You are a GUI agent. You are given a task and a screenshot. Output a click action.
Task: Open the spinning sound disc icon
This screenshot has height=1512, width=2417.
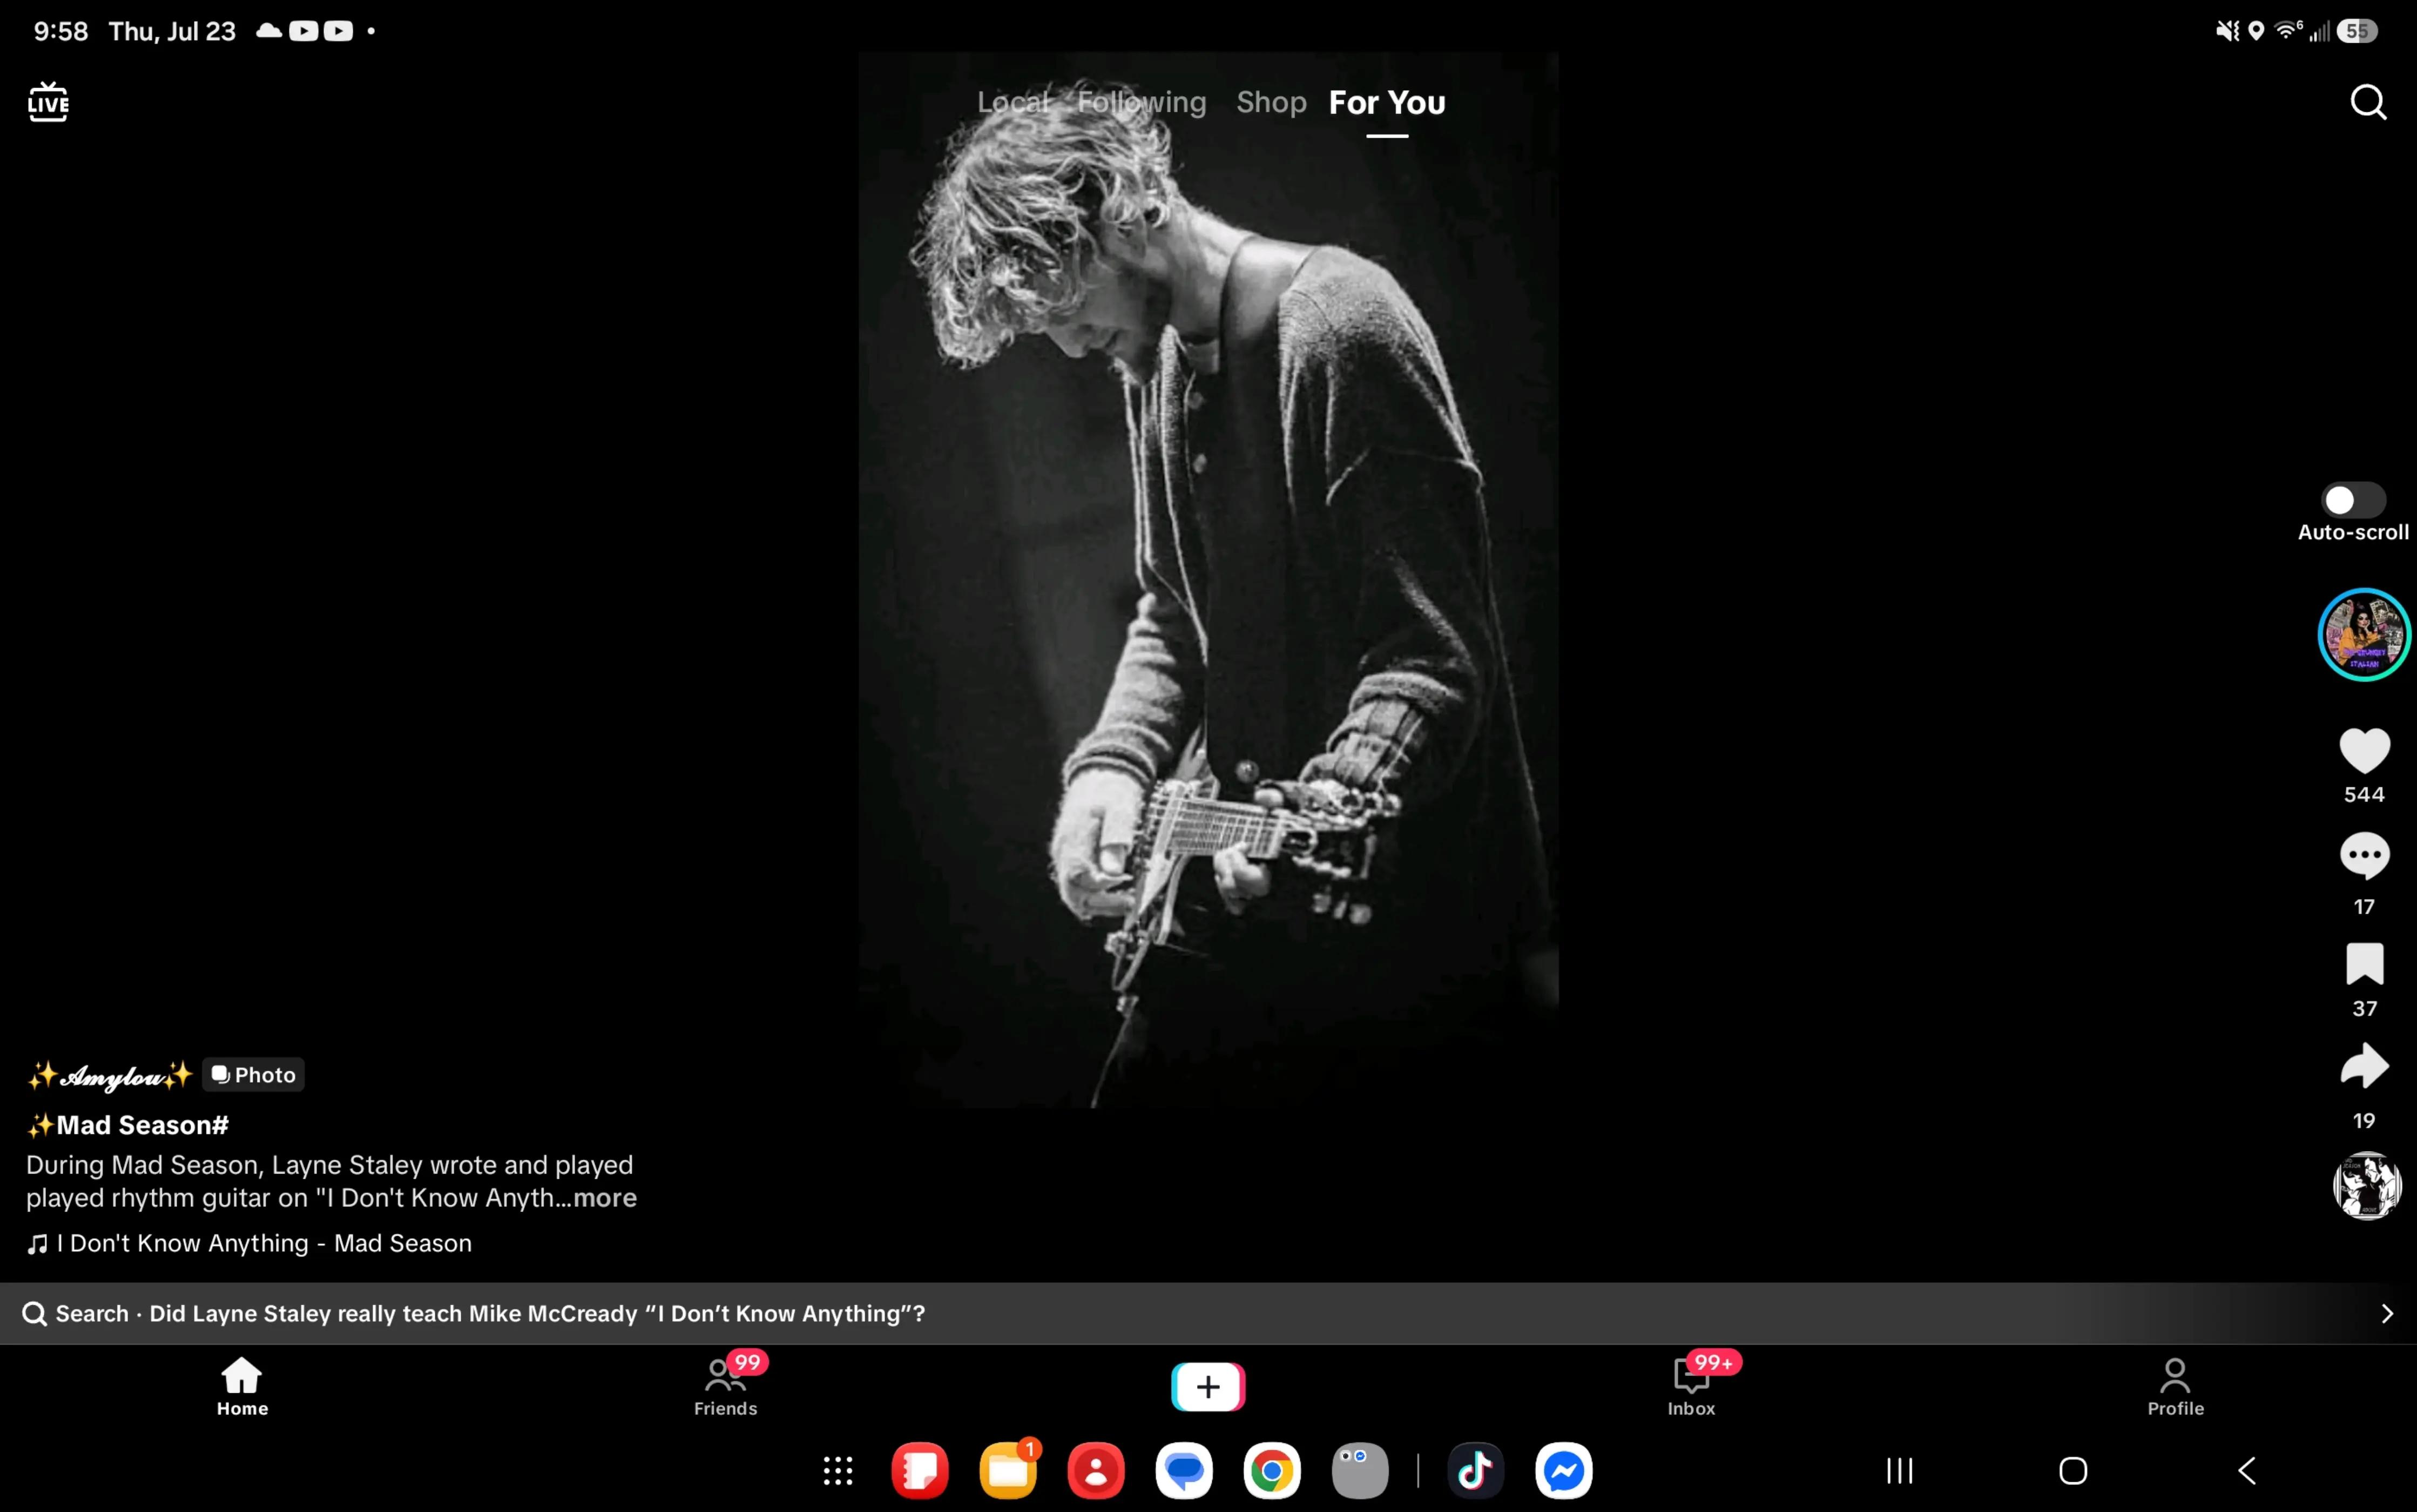[2366, 1186]
